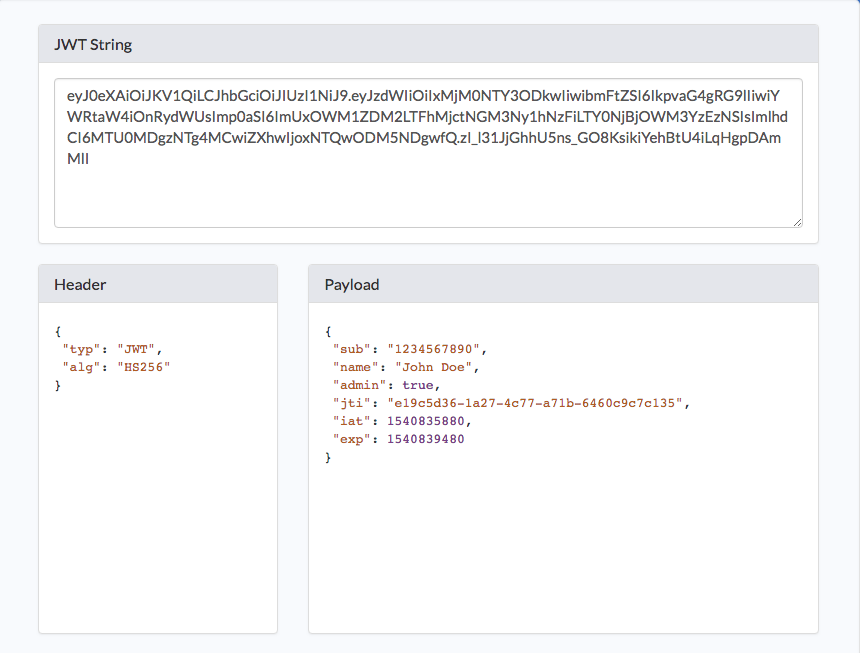Click the JWT String panel heading
This screenshot has width=860, height=653.
click(93, 45)
